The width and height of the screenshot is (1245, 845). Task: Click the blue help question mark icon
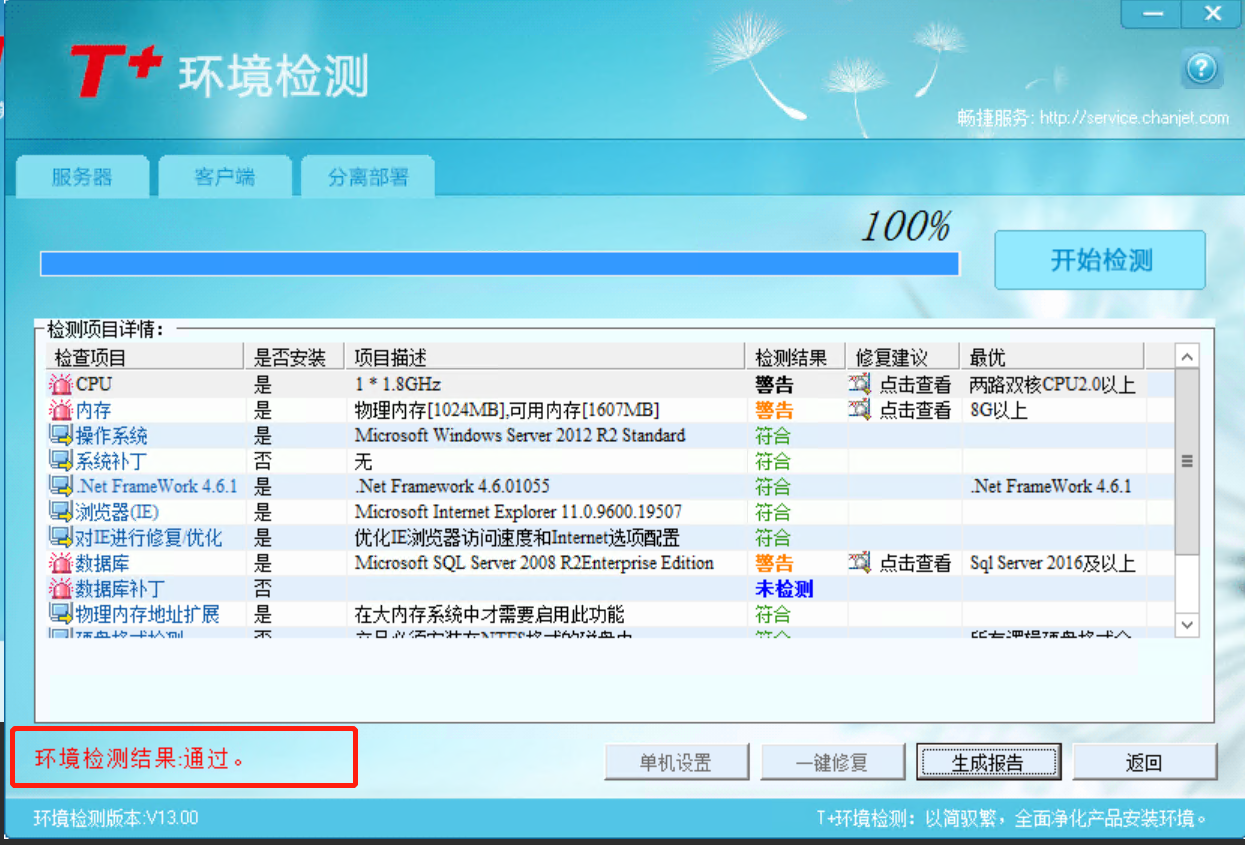[1201, 69]
